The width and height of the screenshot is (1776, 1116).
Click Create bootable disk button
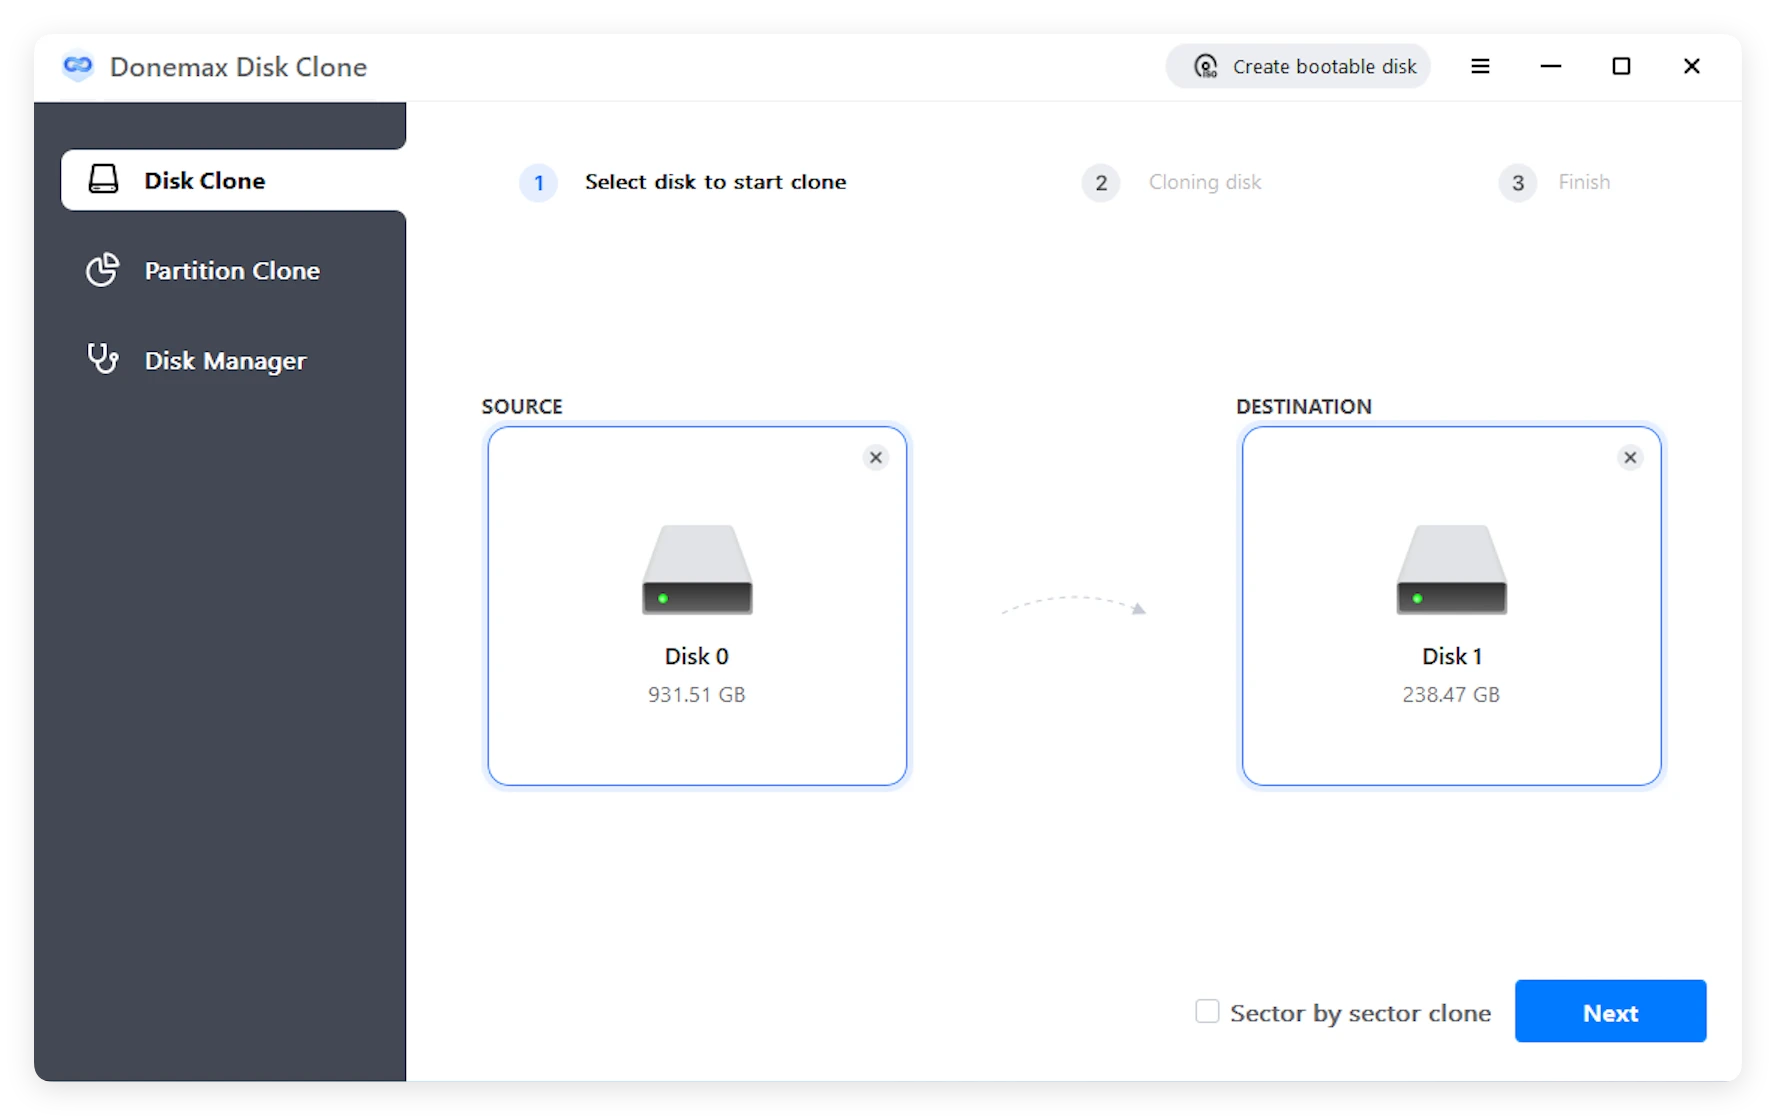pos(1298,66)
